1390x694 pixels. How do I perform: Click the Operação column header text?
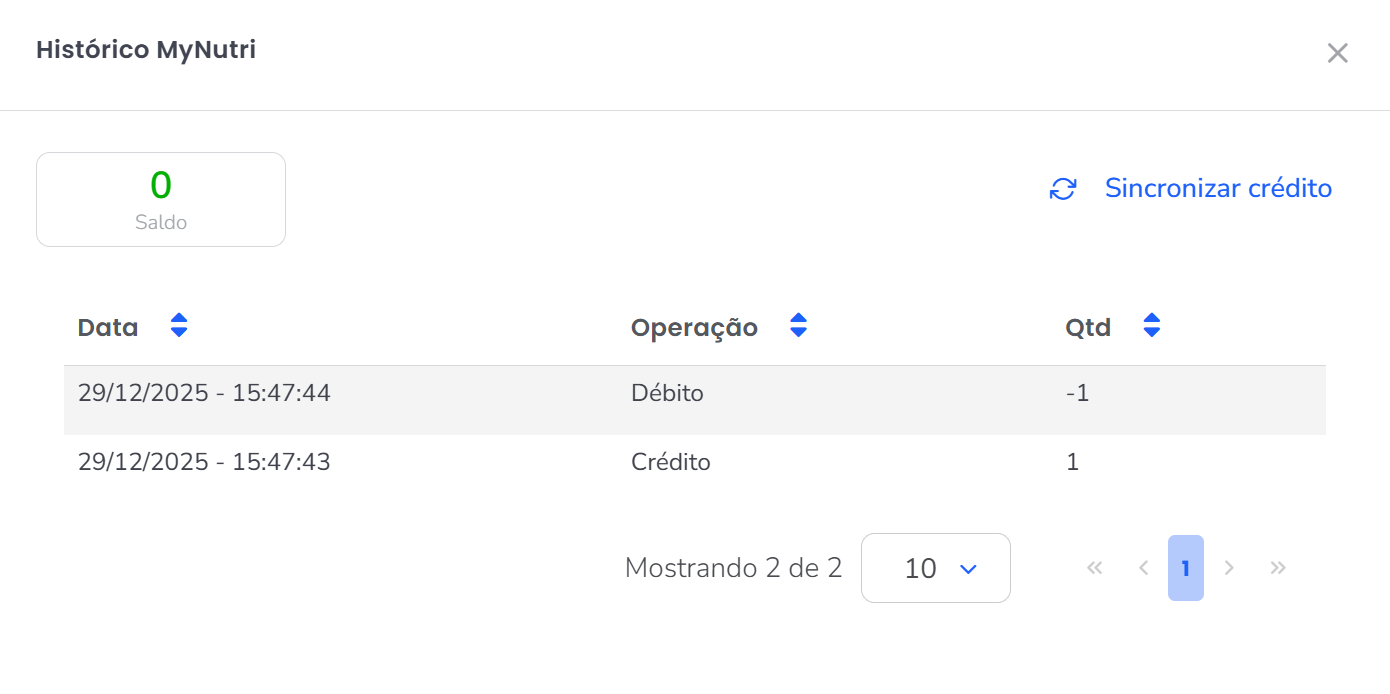(x=694, y=327)
